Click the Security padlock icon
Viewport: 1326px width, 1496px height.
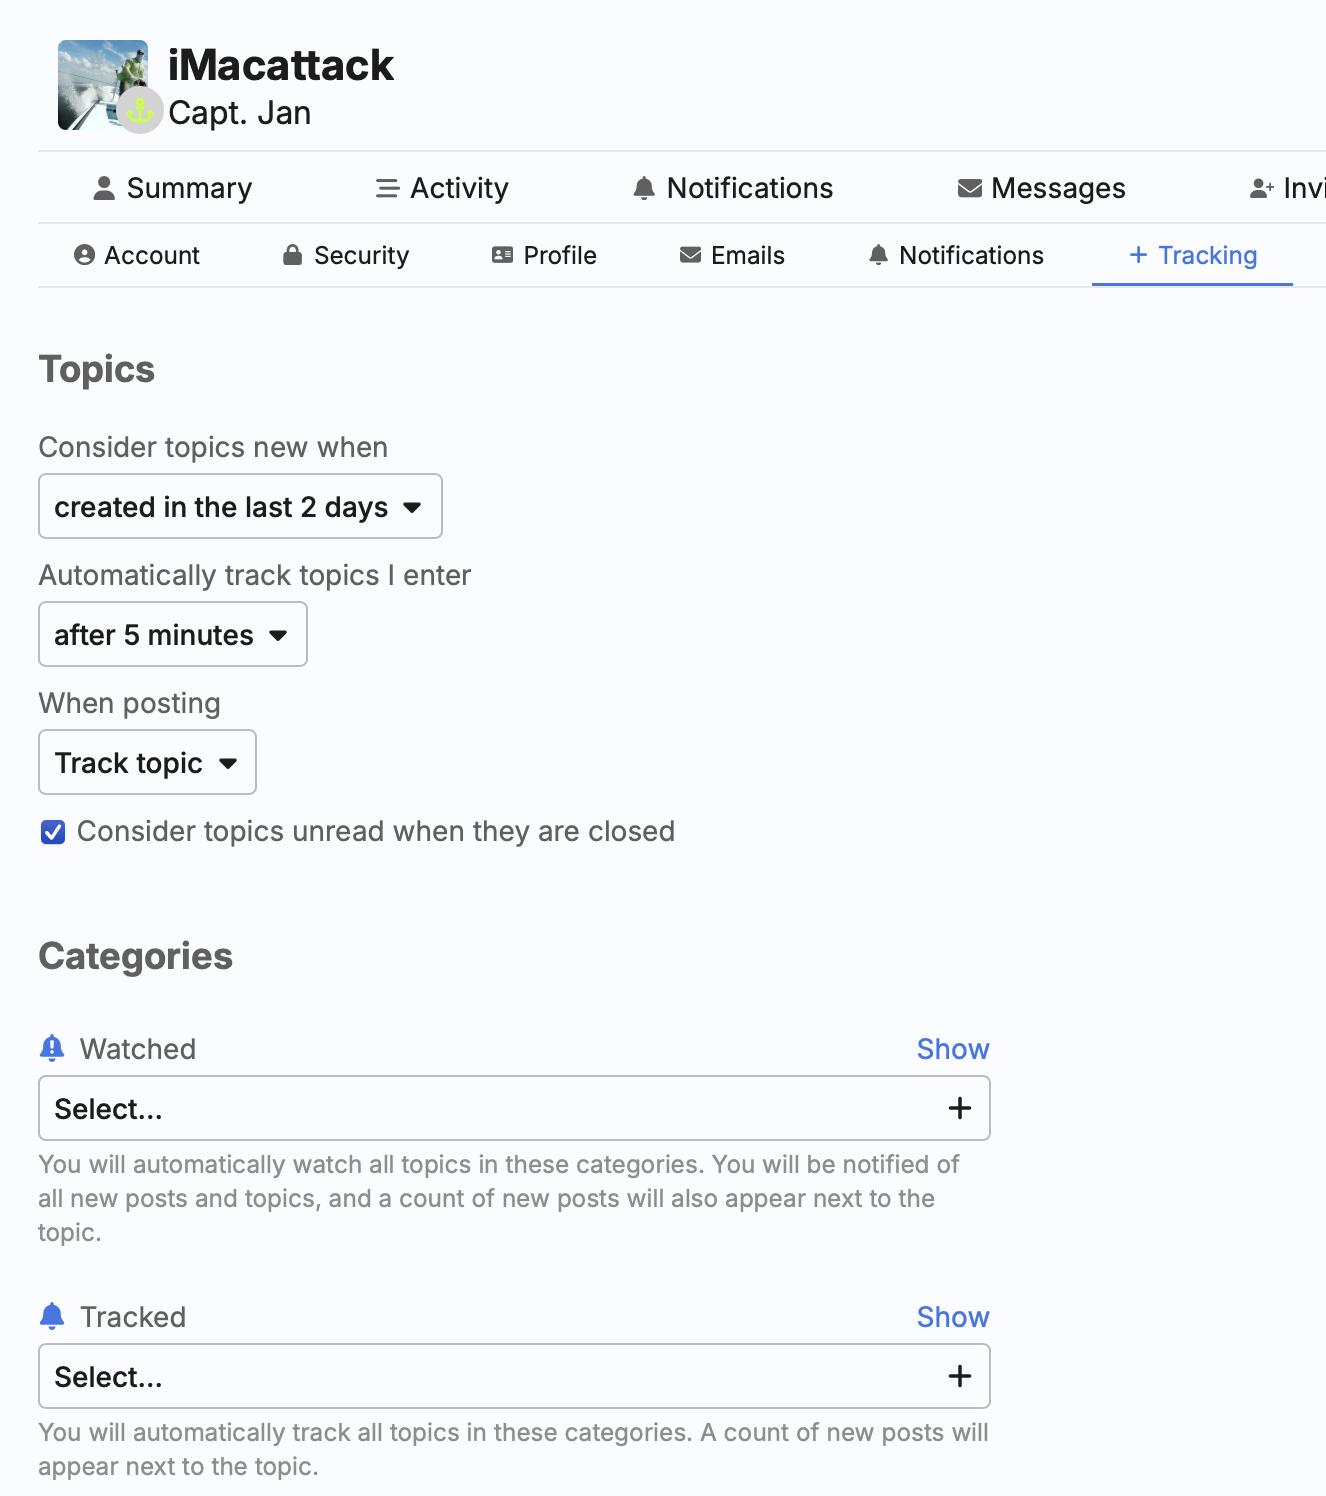coord(292,255)
